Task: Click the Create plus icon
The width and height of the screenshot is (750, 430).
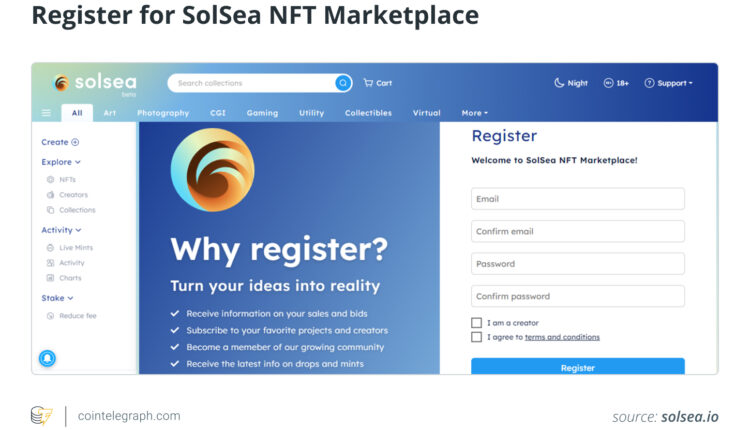Action: [75, 142]
